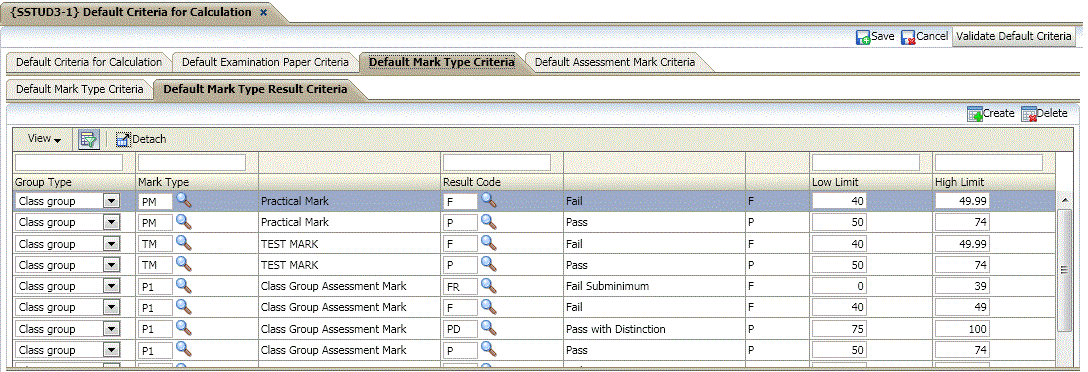Open Mark Type lookup for first PM row
Screen dimensions: 1088x372
pyautogui.click(x=184, y=201)
